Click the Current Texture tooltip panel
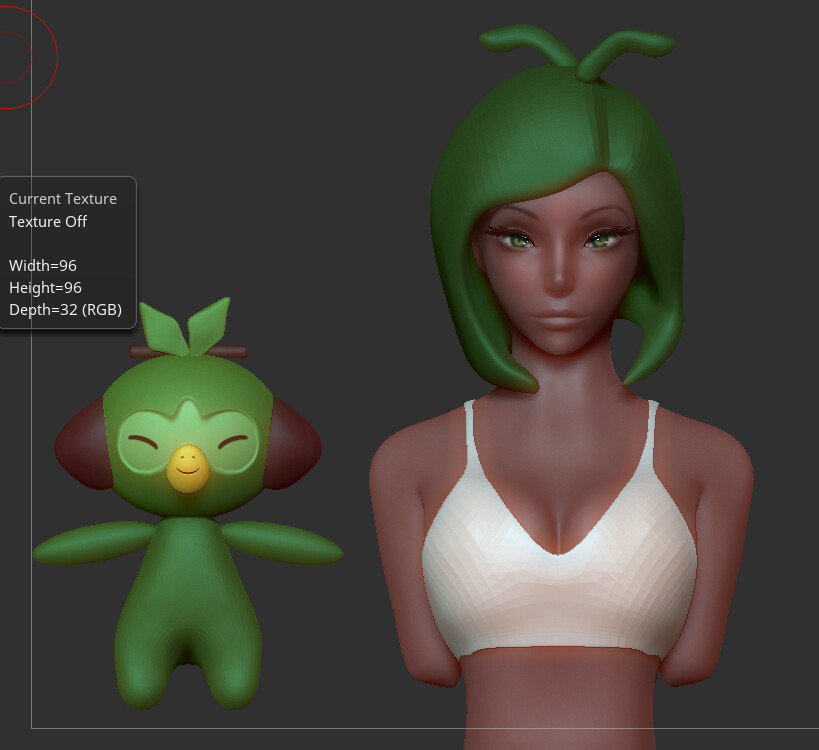This screenshot has width=819, height=750. [67, 250]
